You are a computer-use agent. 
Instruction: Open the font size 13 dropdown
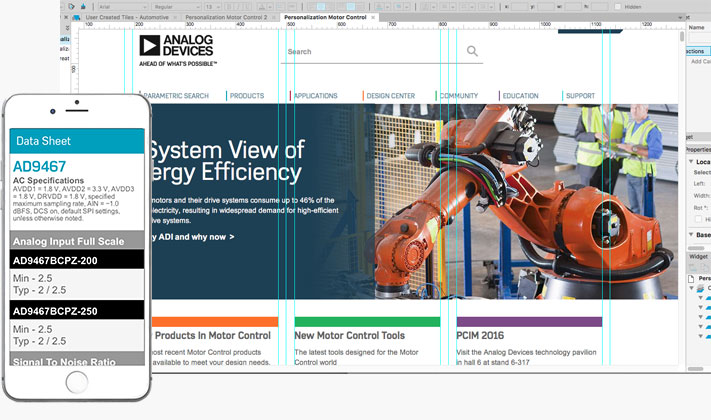pos(212,6)
